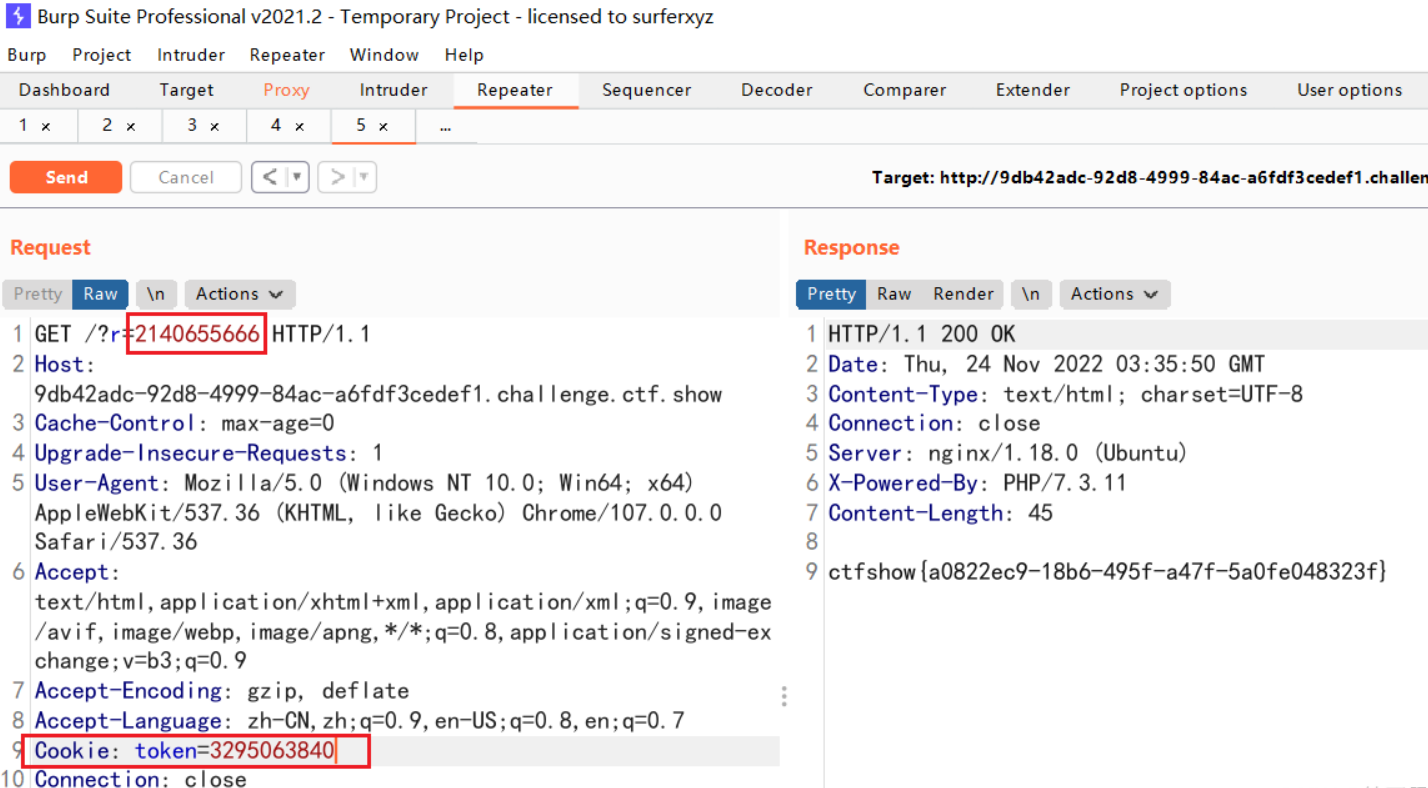Viewport: 1428px width, 788px height.
Task: Close Repeater tab 1
Action: pos(46,127)
